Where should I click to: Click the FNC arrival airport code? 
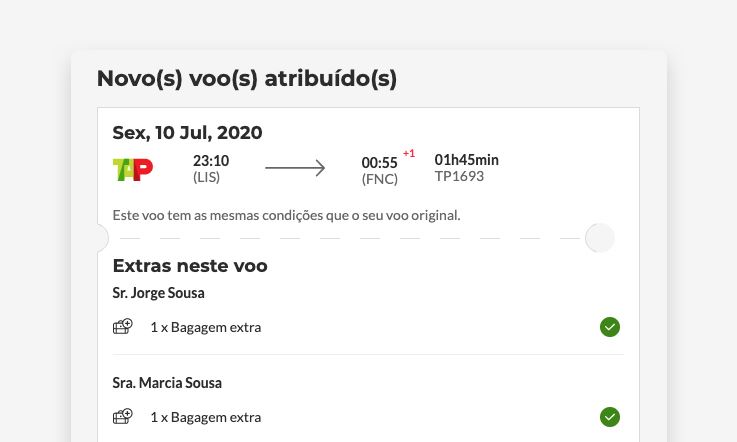click(x=379, y=179)
